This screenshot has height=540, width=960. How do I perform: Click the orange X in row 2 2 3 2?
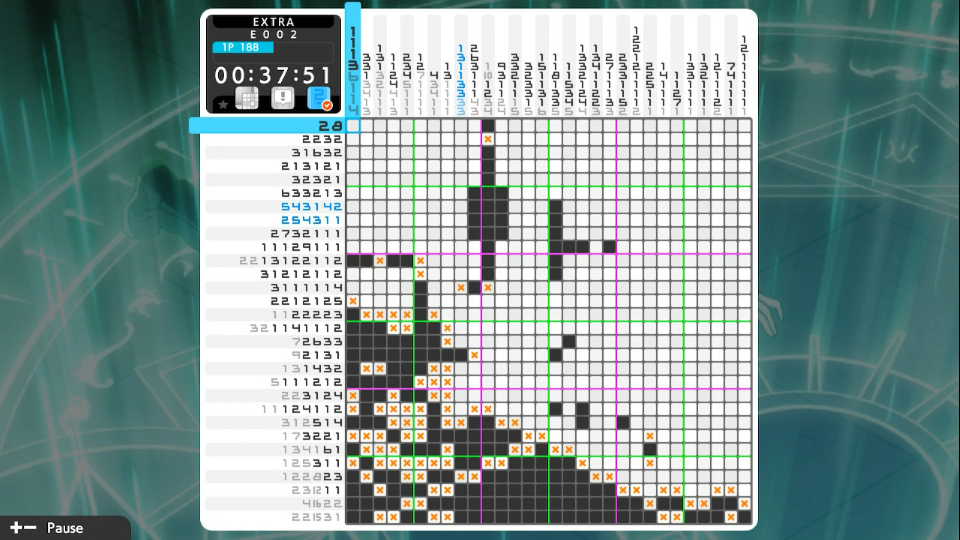[488, 139]
